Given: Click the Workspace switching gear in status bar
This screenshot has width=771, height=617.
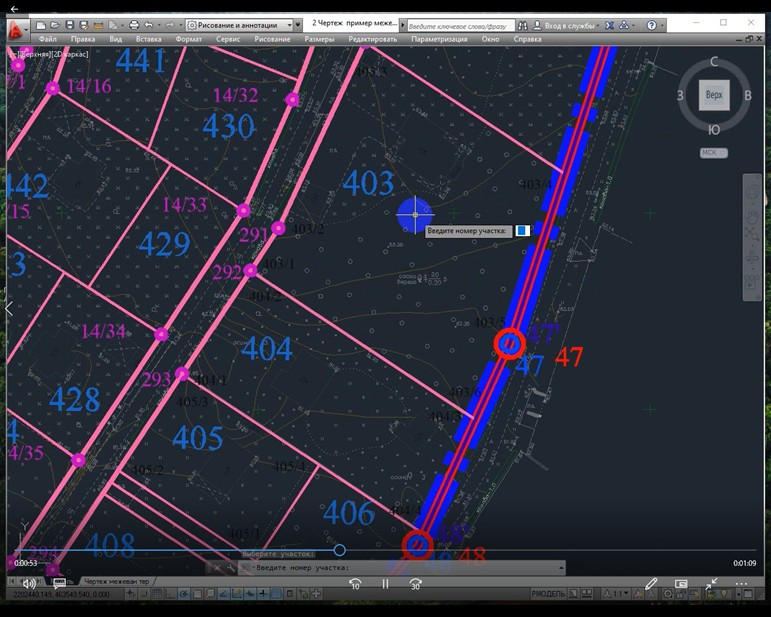Looking at the screenshot, I should pyautogui.click(x=668, y=594).
